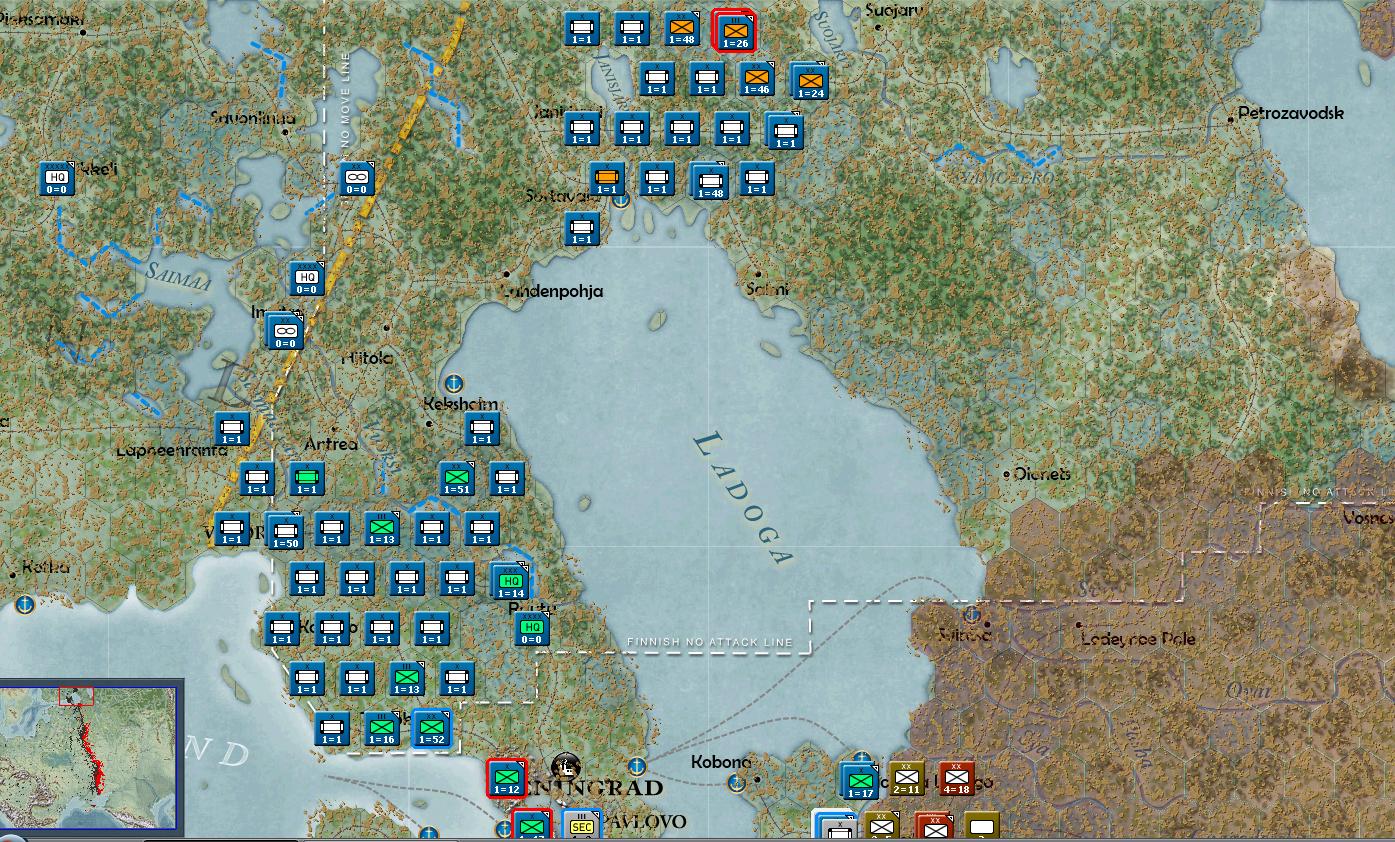Click the Leningrad factory city icon

coord(566,767)
